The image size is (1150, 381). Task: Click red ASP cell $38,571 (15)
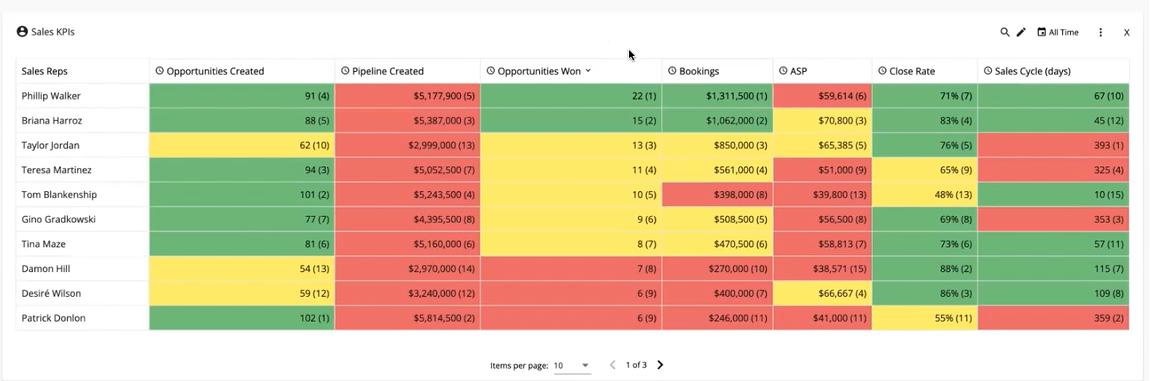[822, 269]
